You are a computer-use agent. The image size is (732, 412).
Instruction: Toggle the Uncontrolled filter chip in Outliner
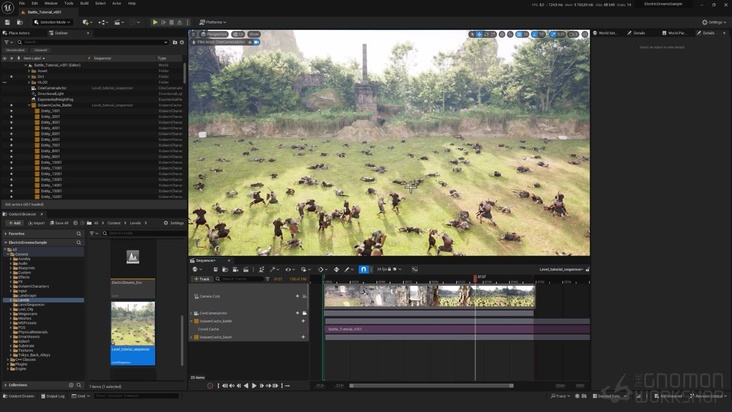[x=15, y=50]
